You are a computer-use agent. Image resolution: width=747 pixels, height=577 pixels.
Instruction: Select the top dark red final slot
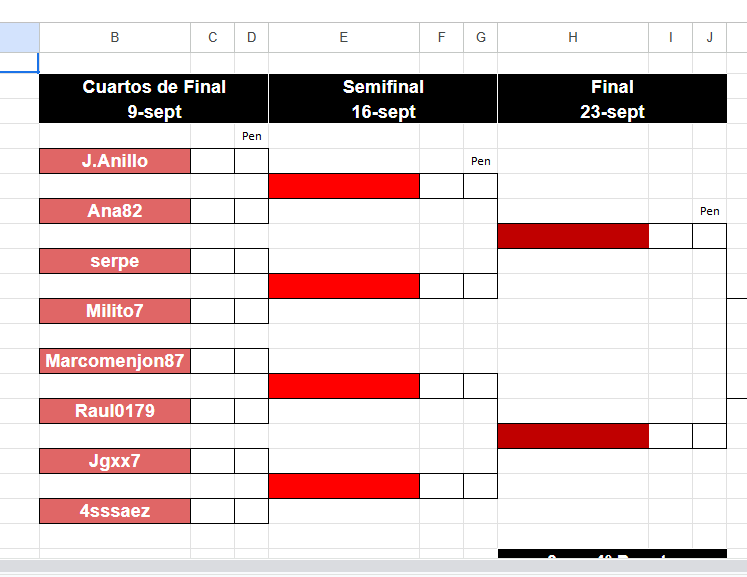point(573,236)
